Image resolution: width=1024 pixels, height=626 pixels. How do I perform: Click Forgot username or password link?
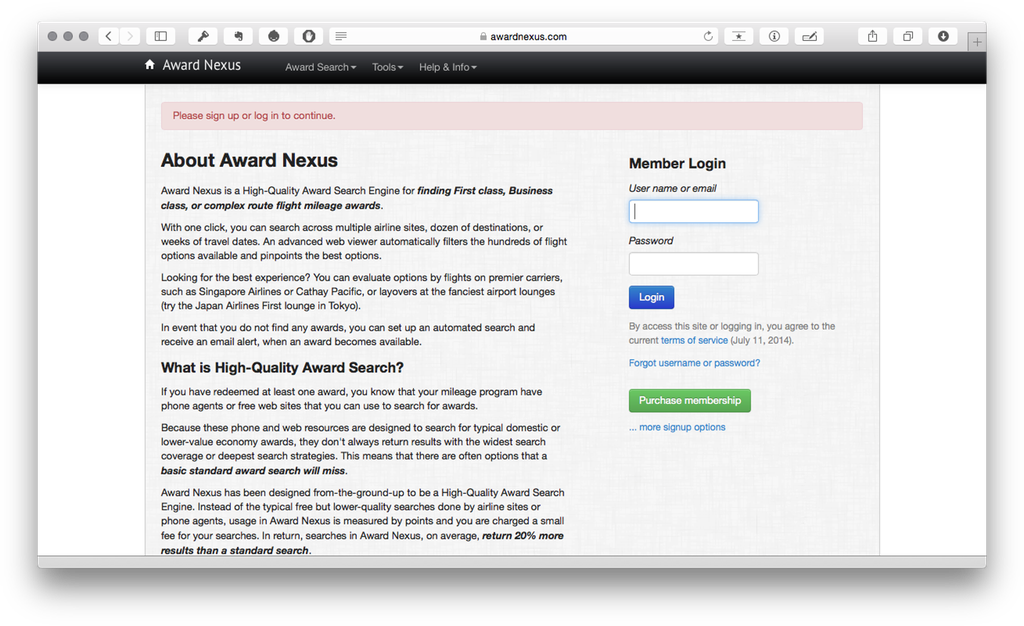[x=694, y=363]
